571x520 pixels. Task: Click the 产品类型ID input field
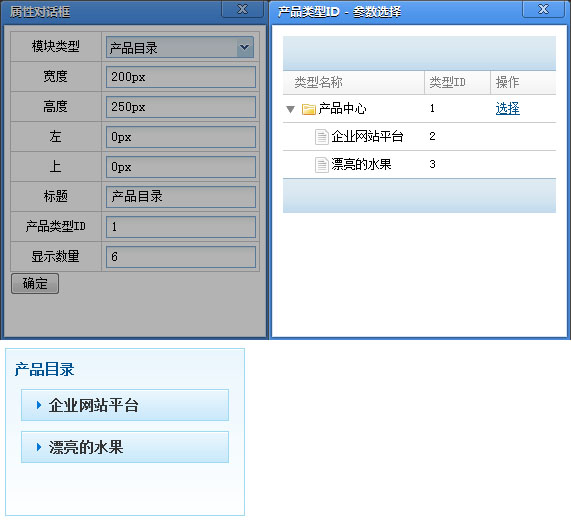click(x=181, y=226)
